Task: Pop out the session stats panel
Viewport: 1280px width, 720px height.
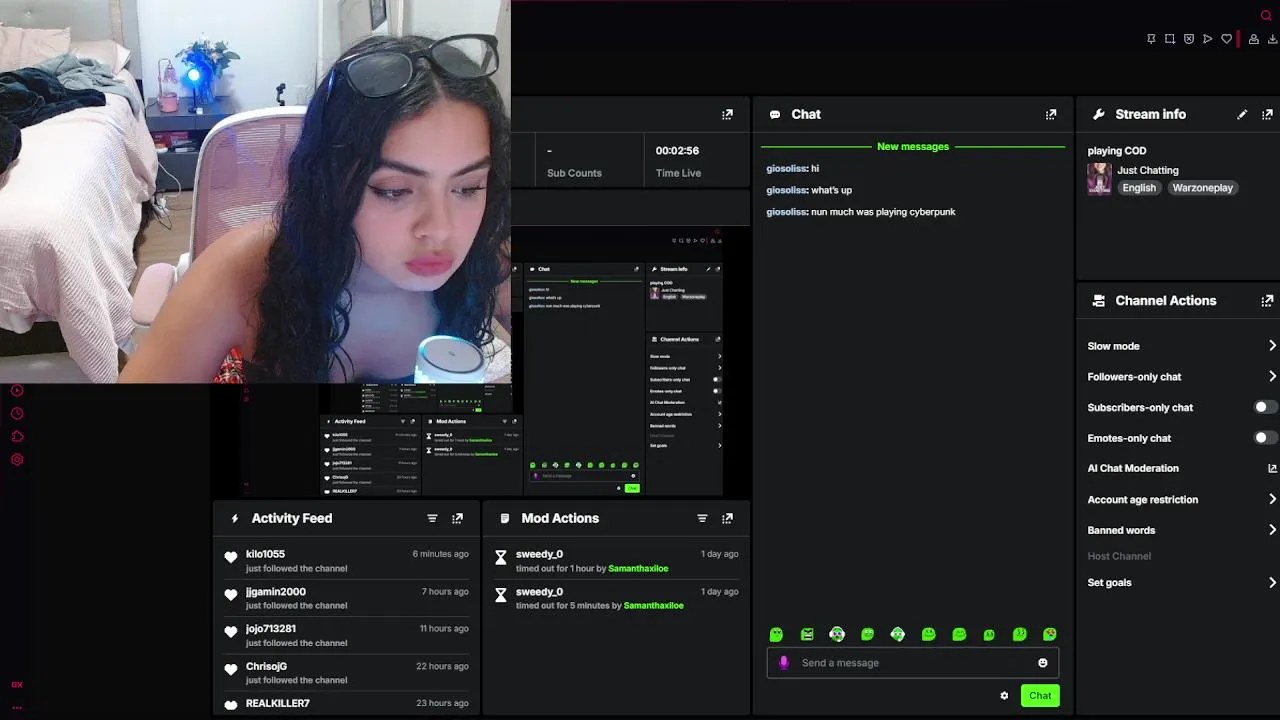Action: point(727,115)
